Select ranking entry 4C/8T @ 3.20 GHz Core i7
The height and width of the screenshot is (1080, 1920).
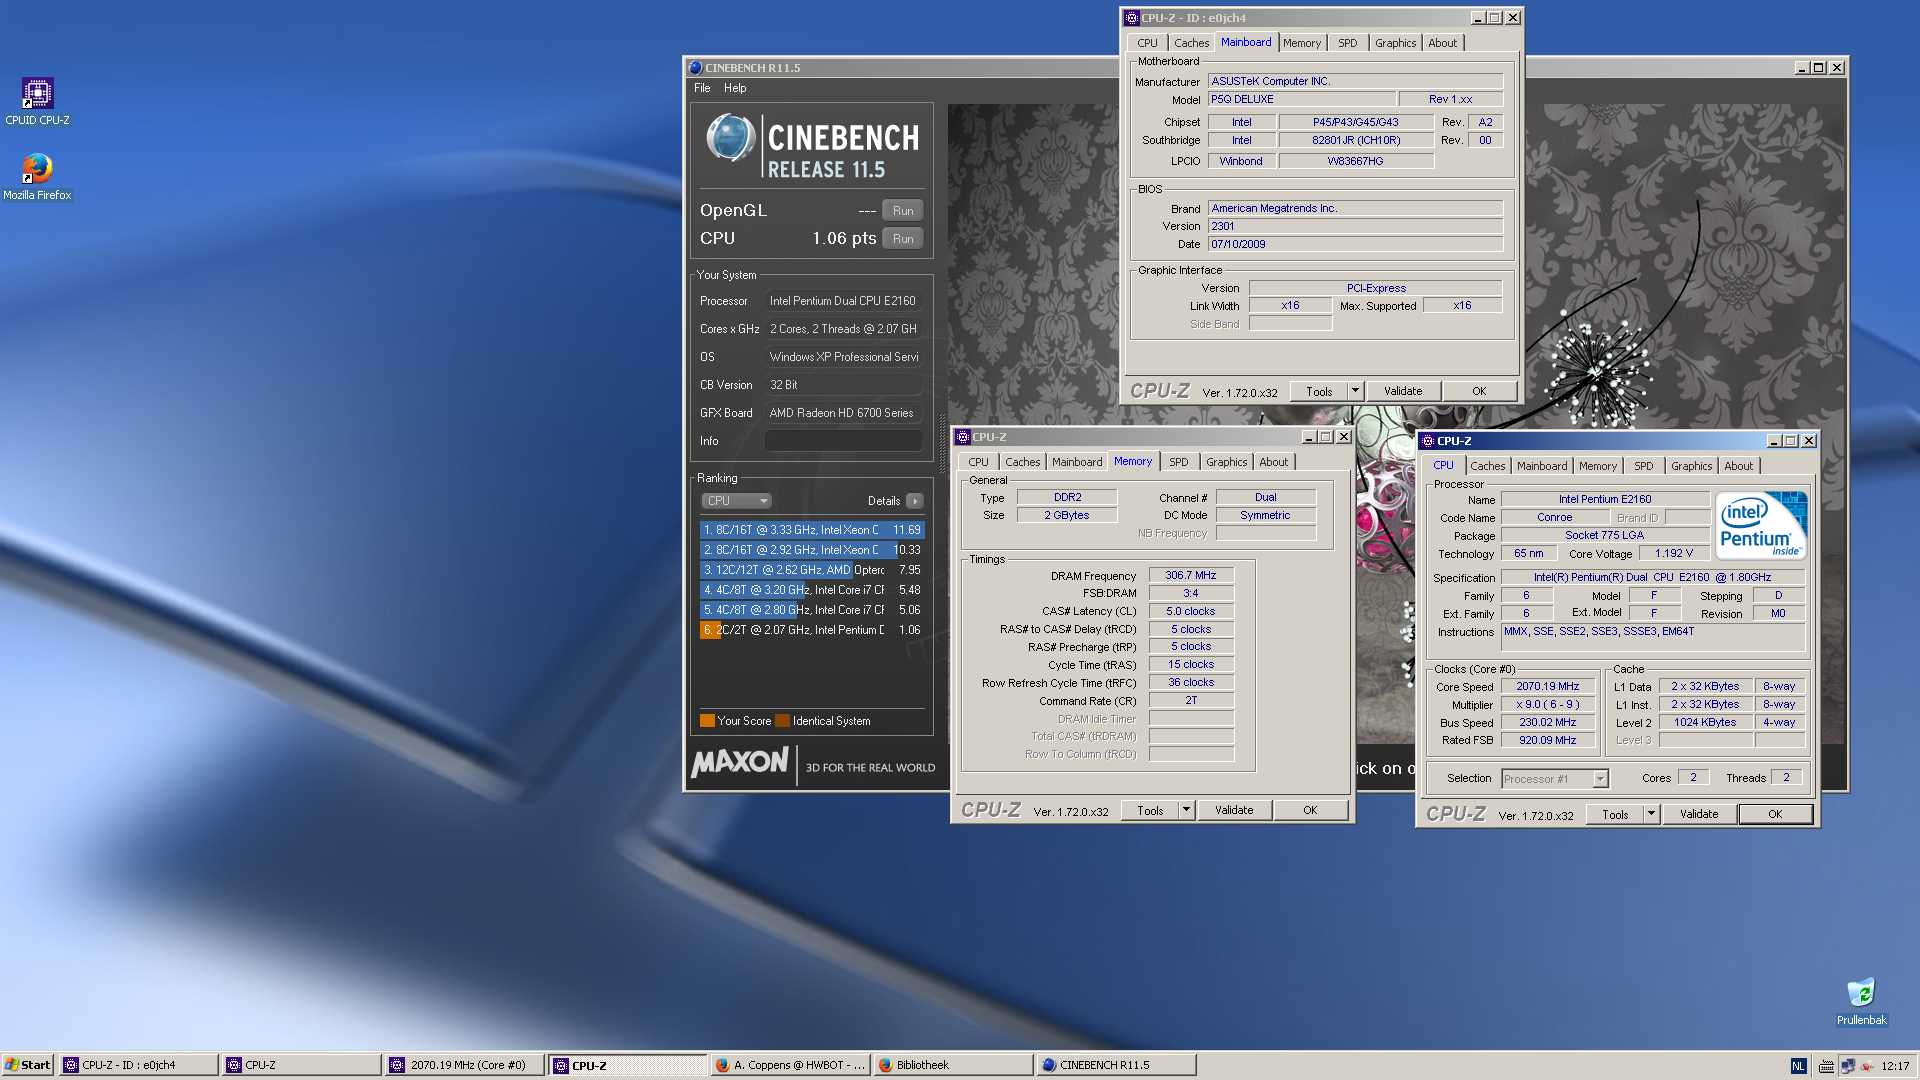[x=811, y=590]
